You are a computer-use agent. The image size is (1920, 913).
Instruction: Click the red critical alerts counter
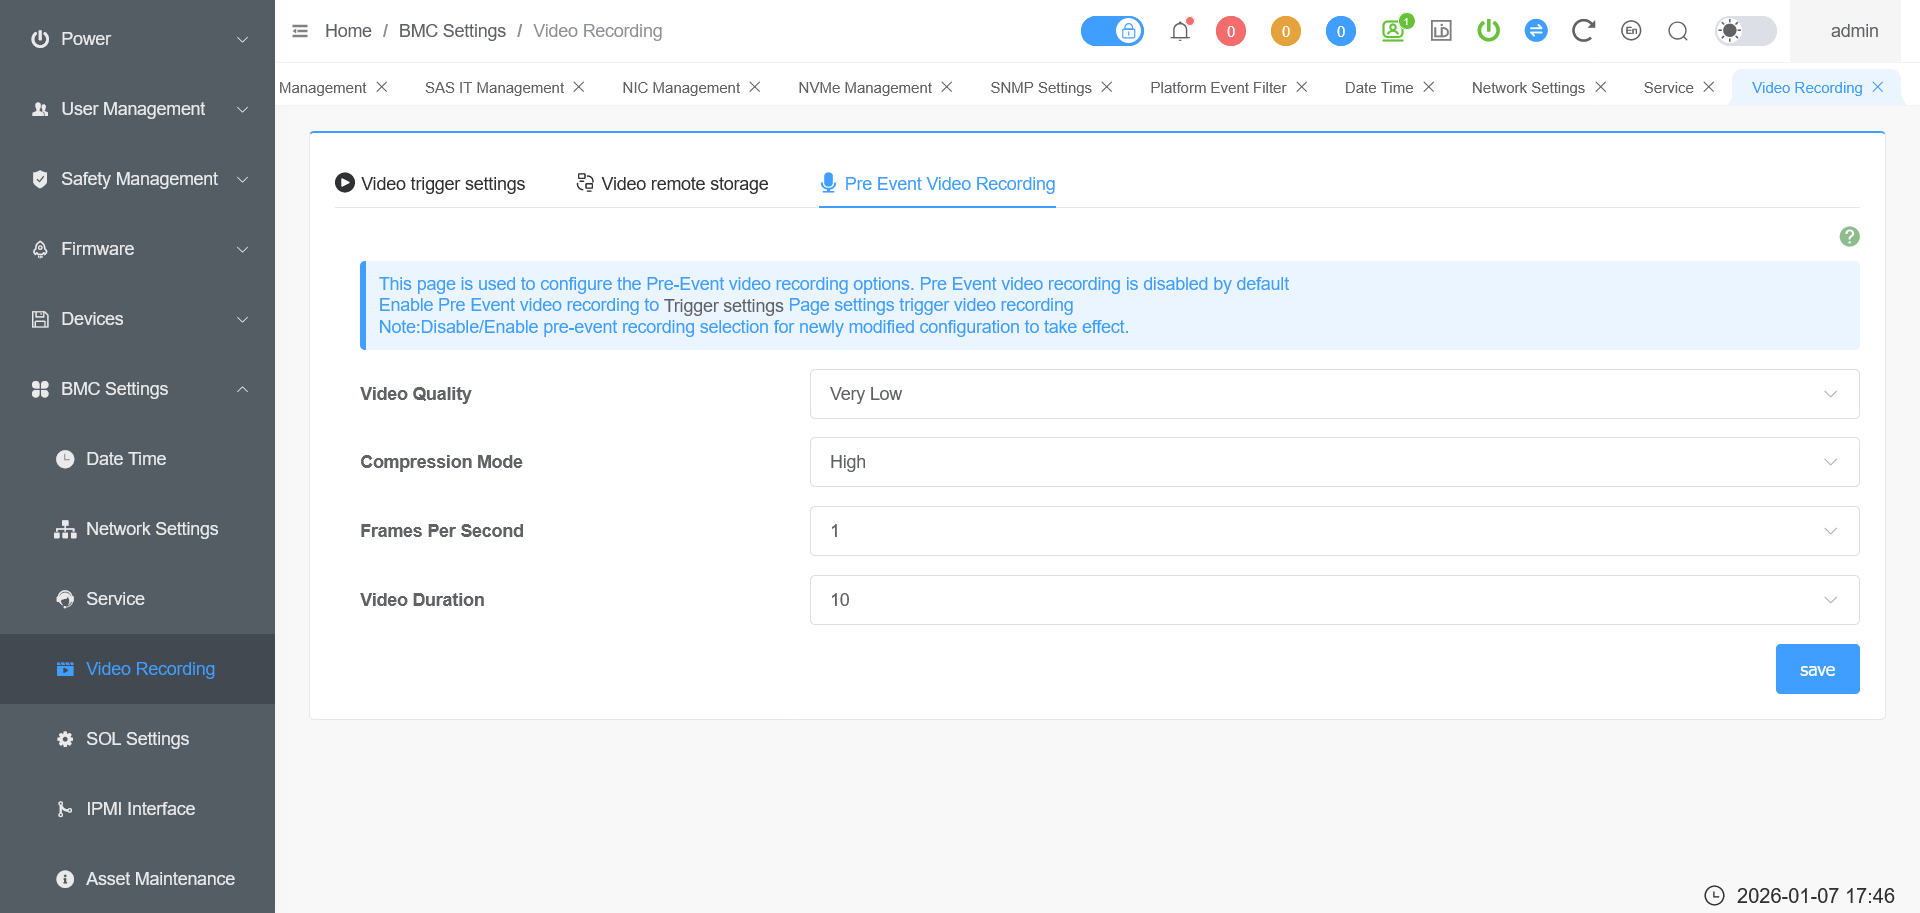coord(1230,31)
